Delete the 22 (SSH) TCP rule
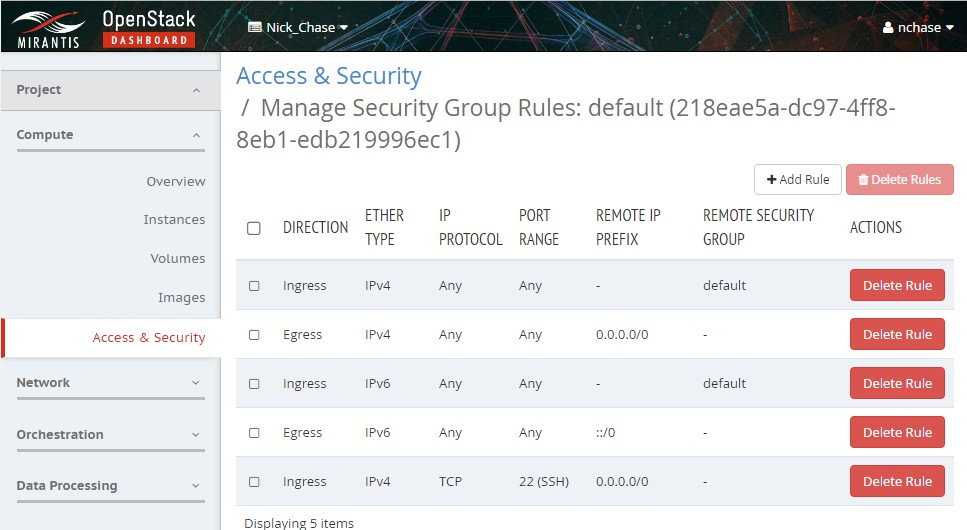 897,481
